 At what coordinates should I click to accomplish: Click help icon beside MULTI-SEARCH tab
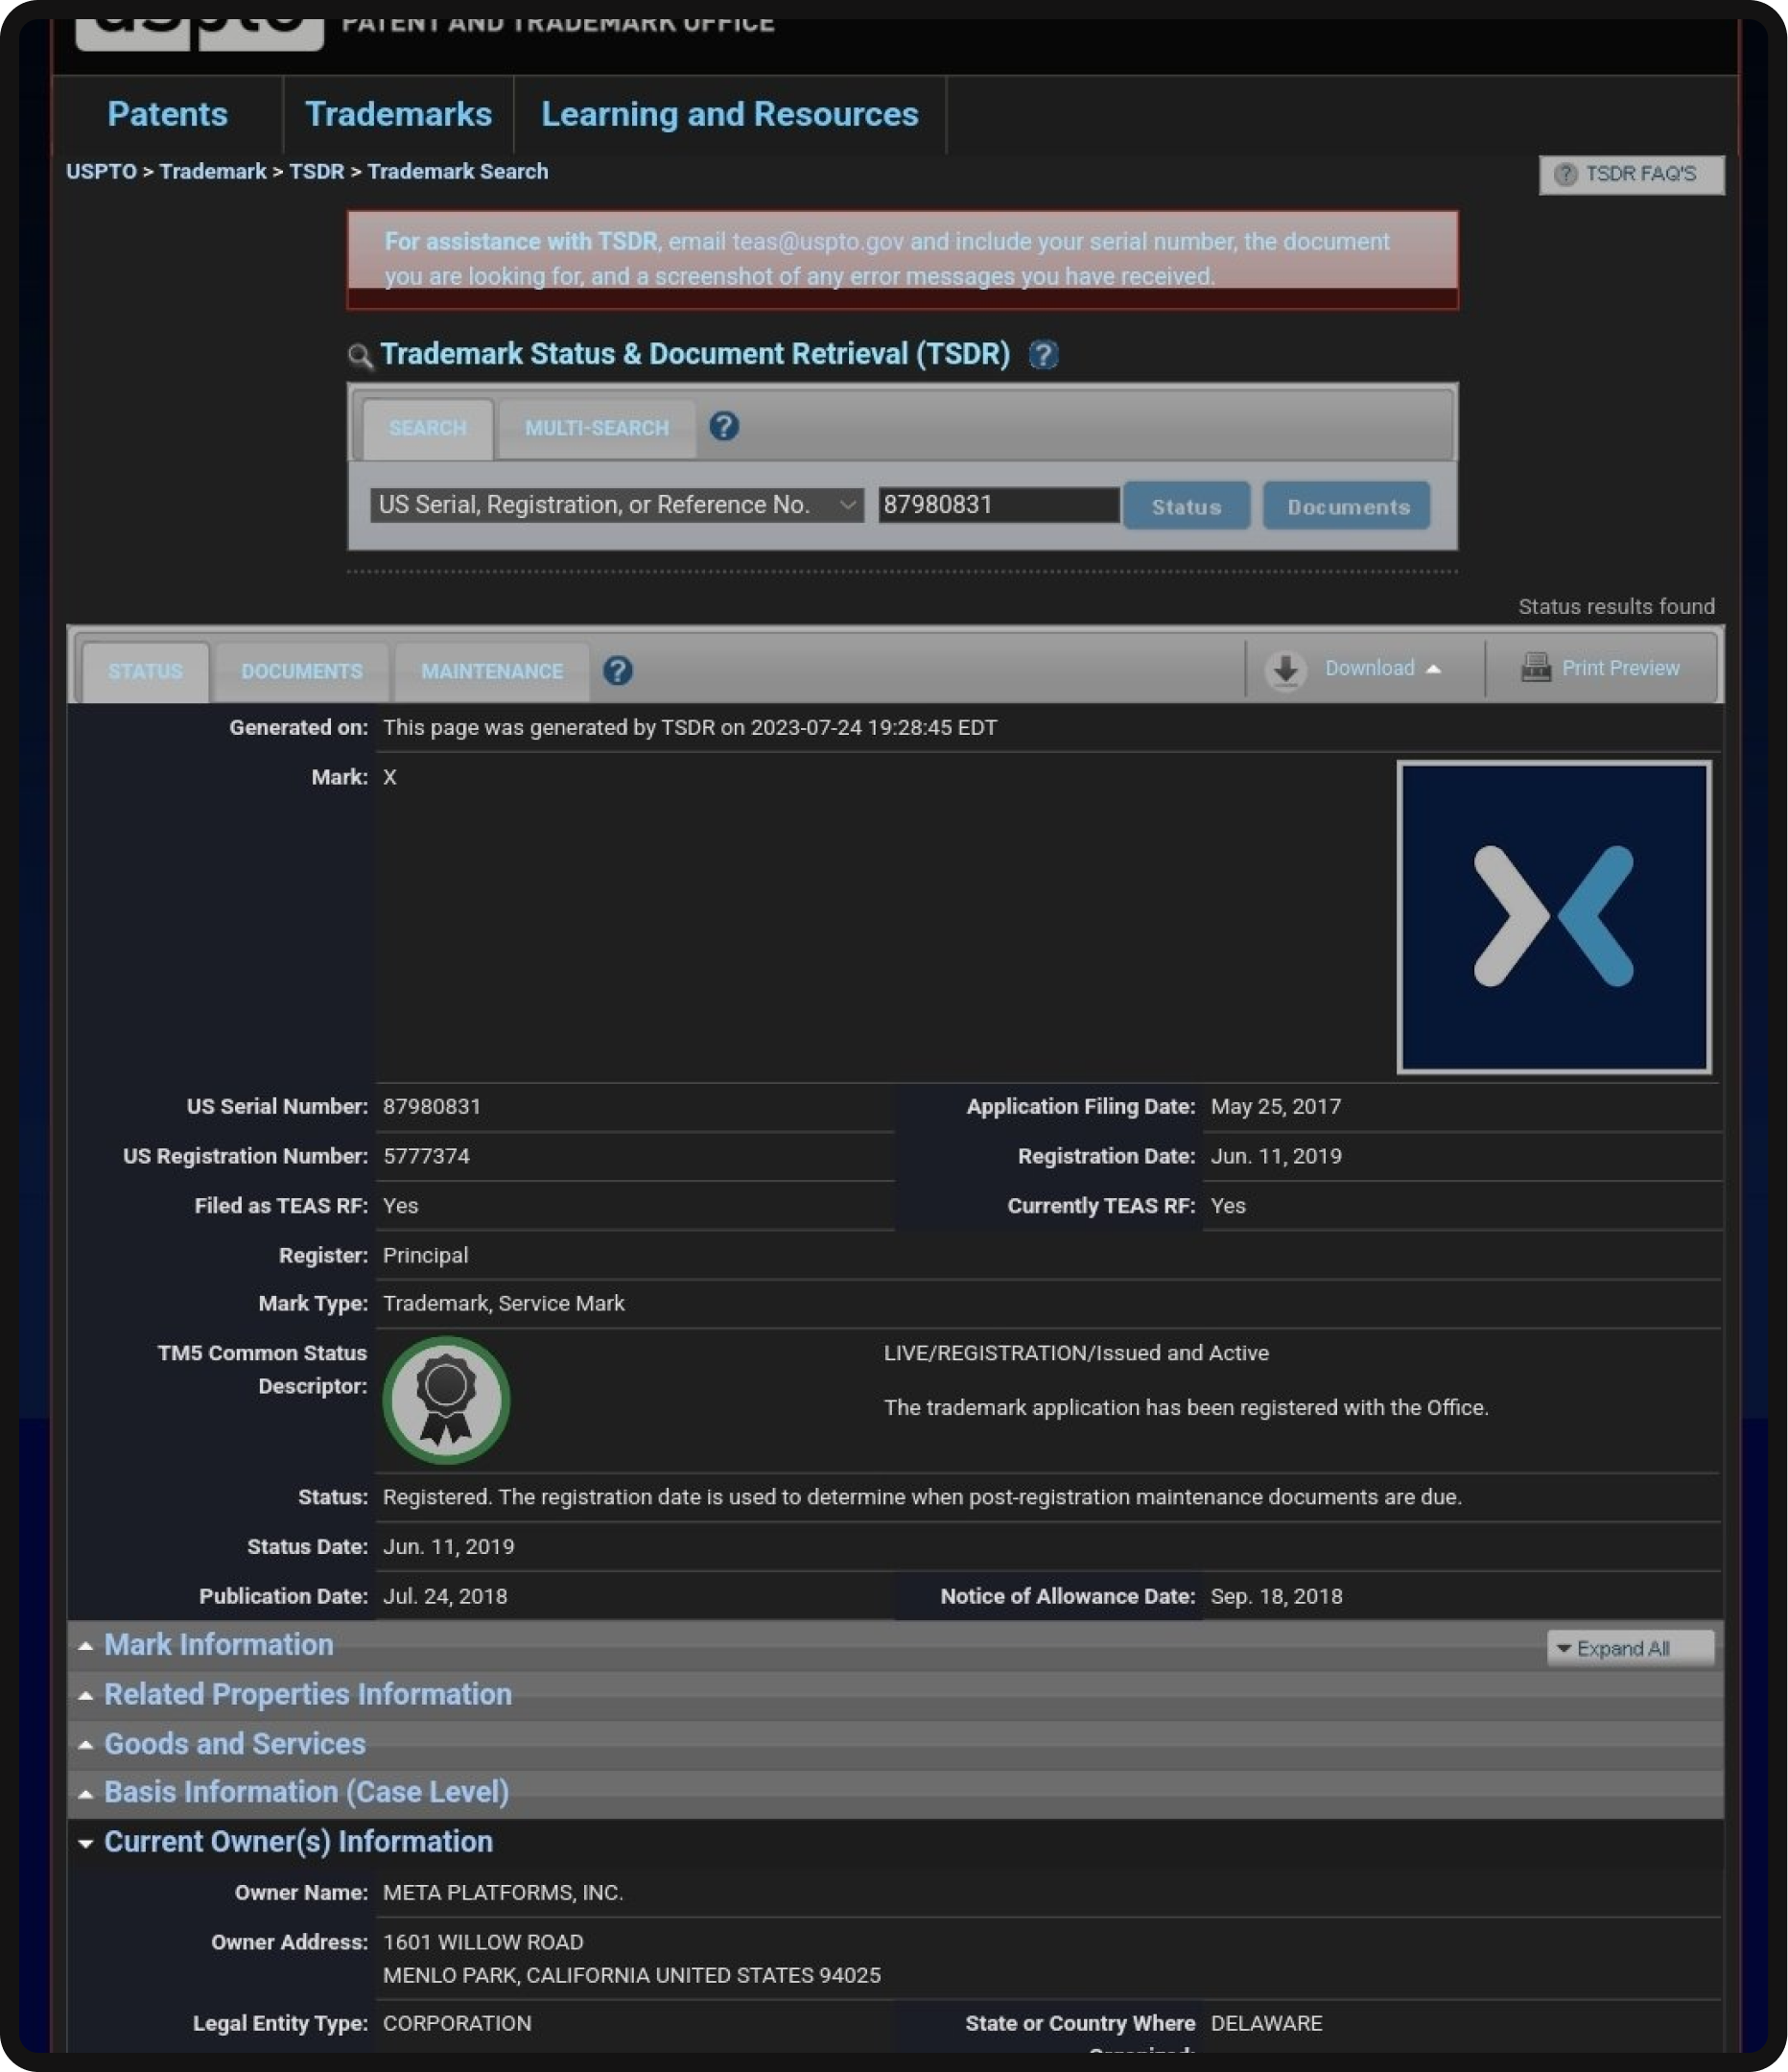coord(724,427)
